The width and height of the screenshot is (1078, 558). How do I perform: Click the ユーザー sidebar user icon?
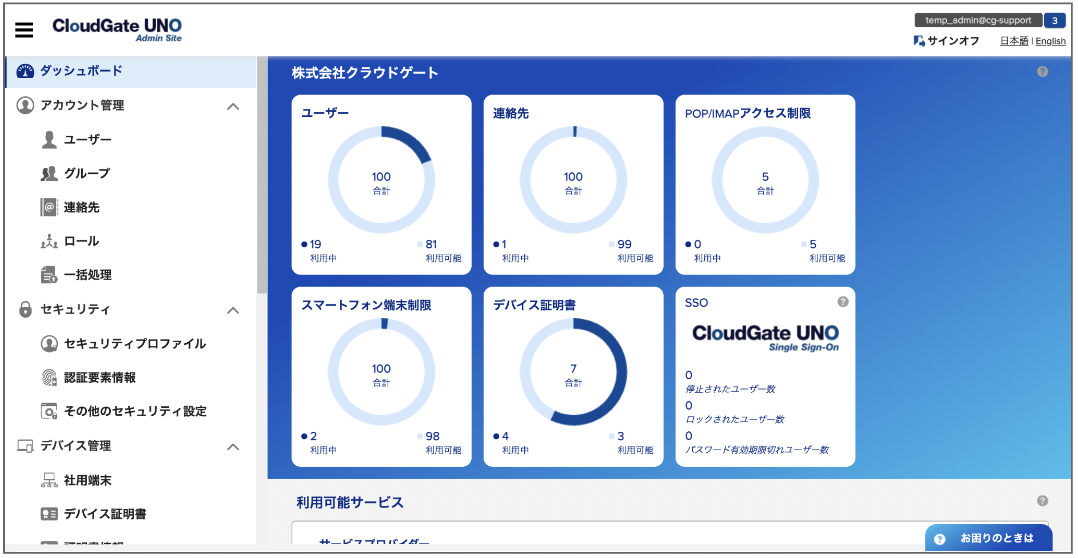(48, 140)
